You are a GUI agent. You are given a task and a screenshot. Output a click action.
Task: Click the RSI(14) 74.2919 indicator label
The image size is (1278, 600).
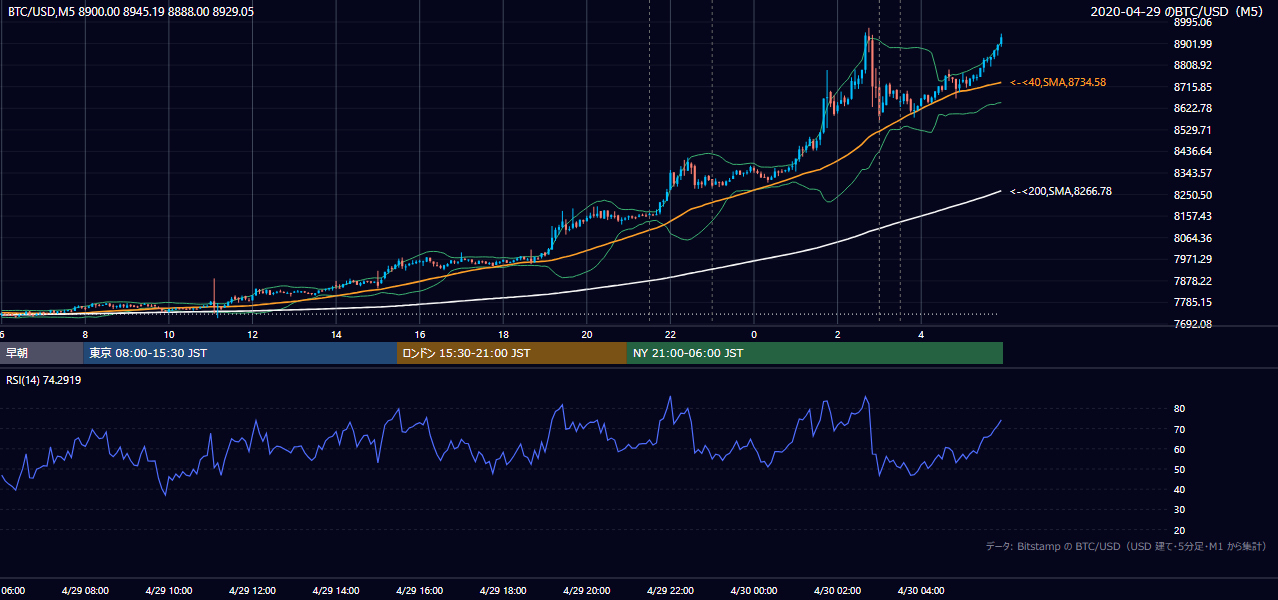pyautogui.click(x=45, y=378)
